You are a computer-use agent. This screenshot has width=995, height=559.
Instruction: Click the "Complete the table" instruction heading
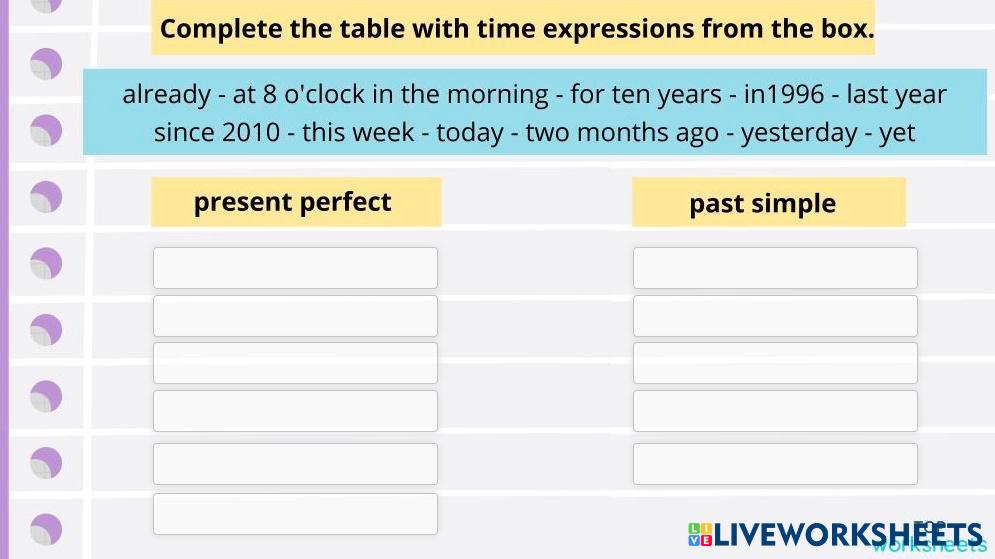[516, 29]
